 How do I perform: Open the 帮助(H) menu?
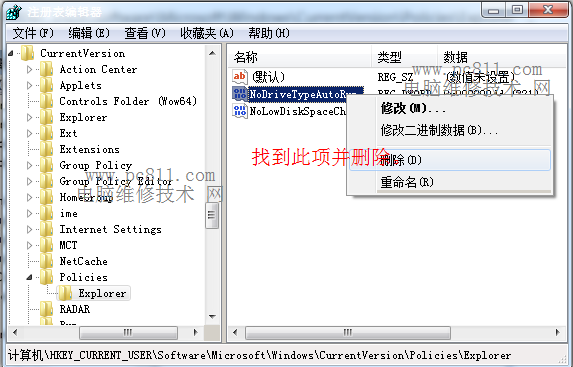tap(269, 34)
